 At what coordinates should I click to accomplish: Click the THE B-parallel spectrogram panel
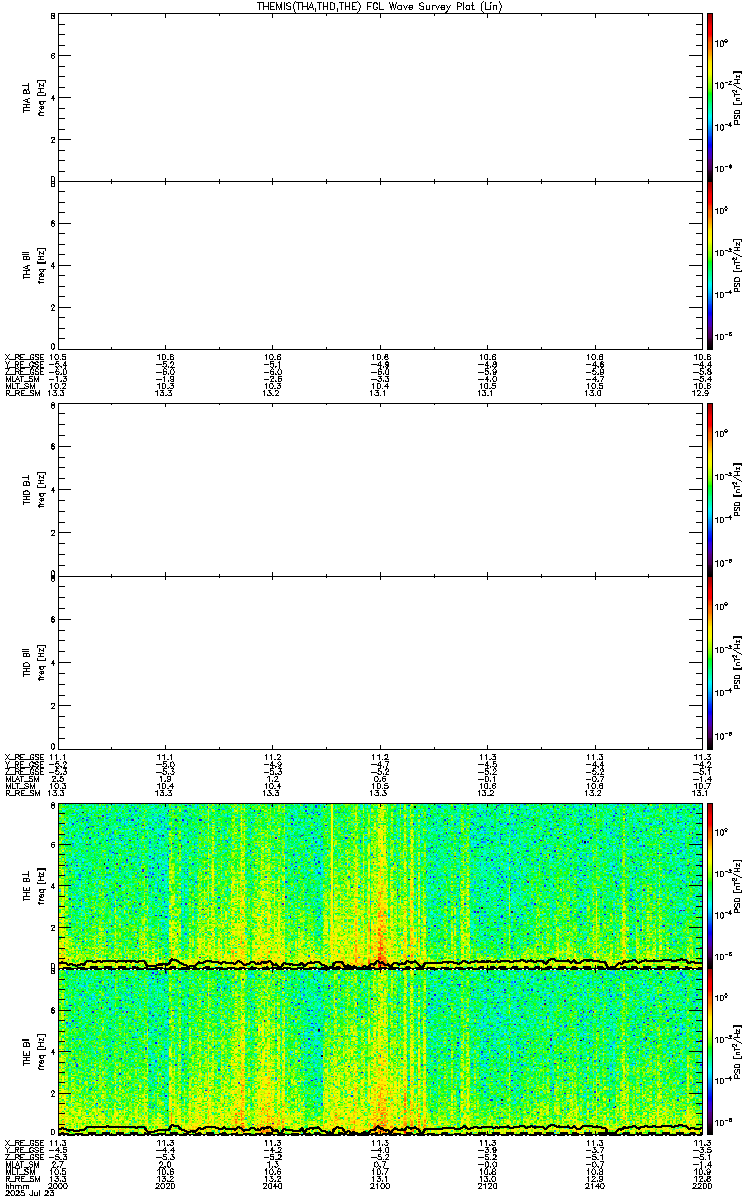tap(381, 1052)
